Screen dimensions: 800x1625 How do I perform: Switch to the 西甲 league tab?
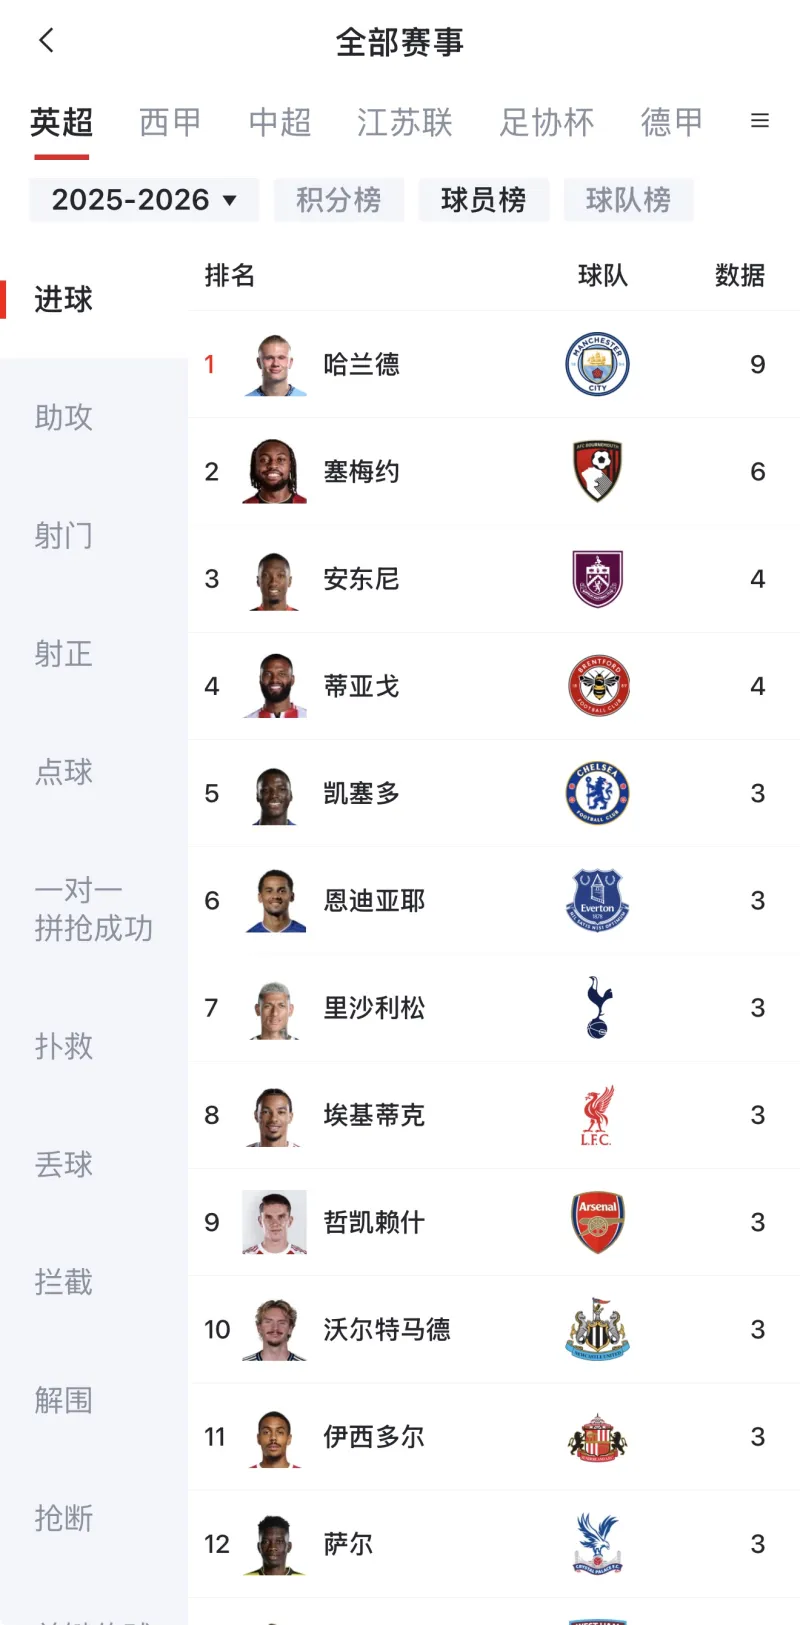[170, 122]
